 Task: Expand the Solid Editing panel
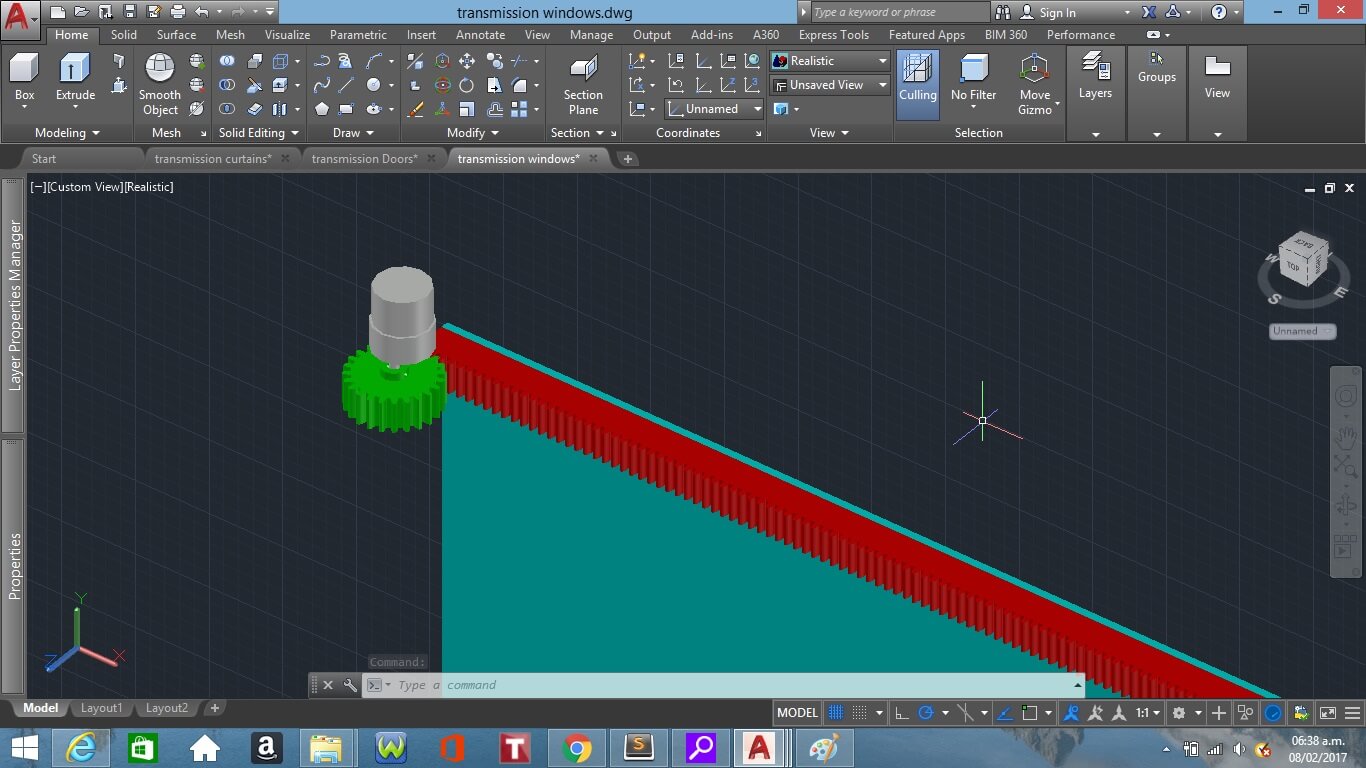point(258,133)
